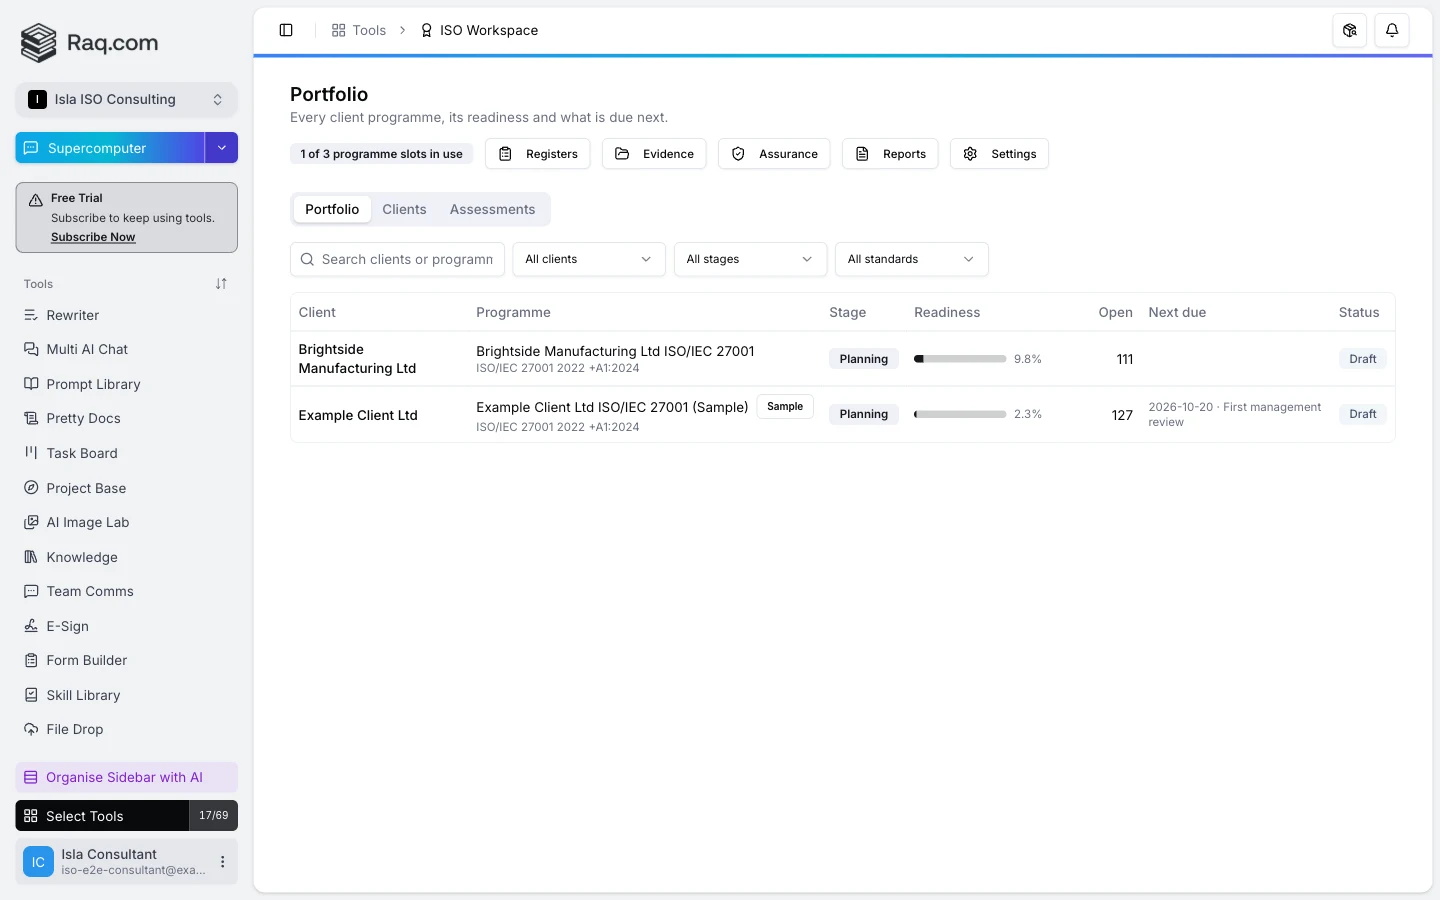Click Brightside Manufacturing Ltd ISO/IEC 27001 programme
The width and height of the screenshot is (1440, 900).
point(615,351)
